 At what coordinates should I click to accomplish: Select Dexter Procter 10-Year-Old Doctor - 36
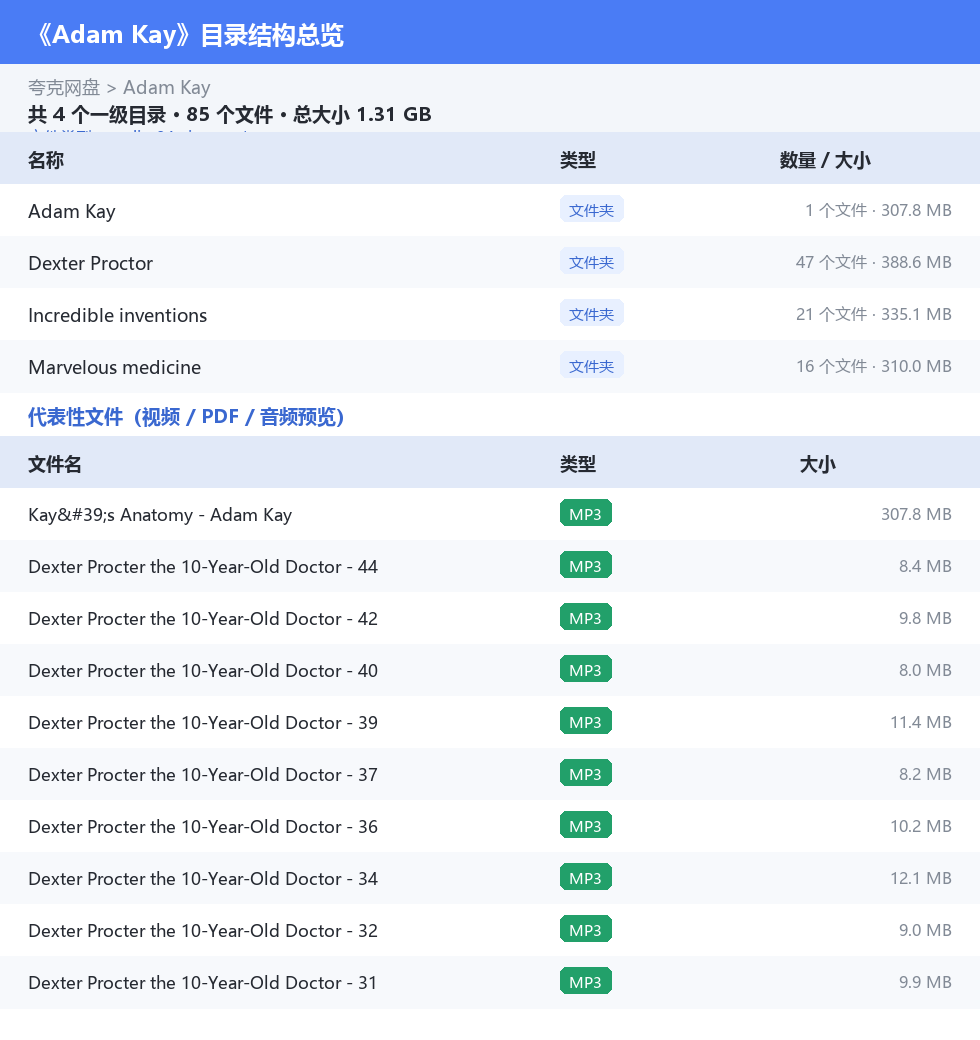tap(490, 826)
